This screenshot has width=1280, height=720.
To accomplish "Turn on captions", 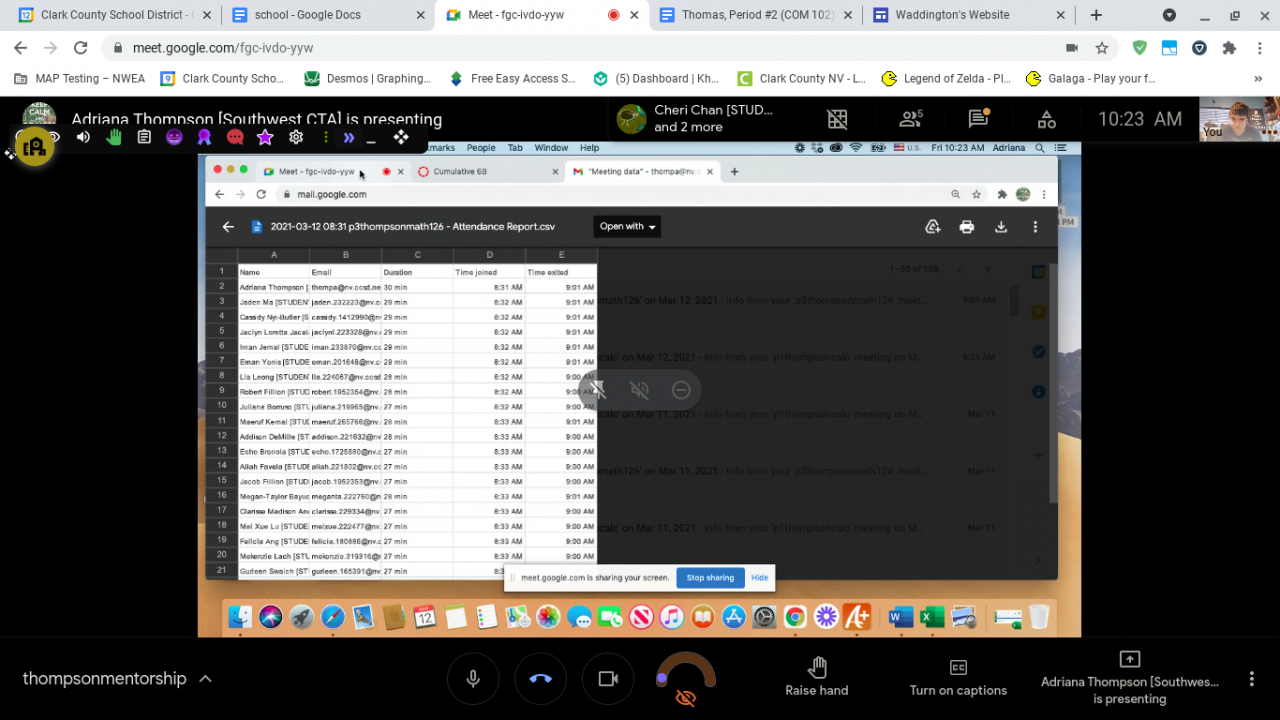I will [x=958, y=677].
